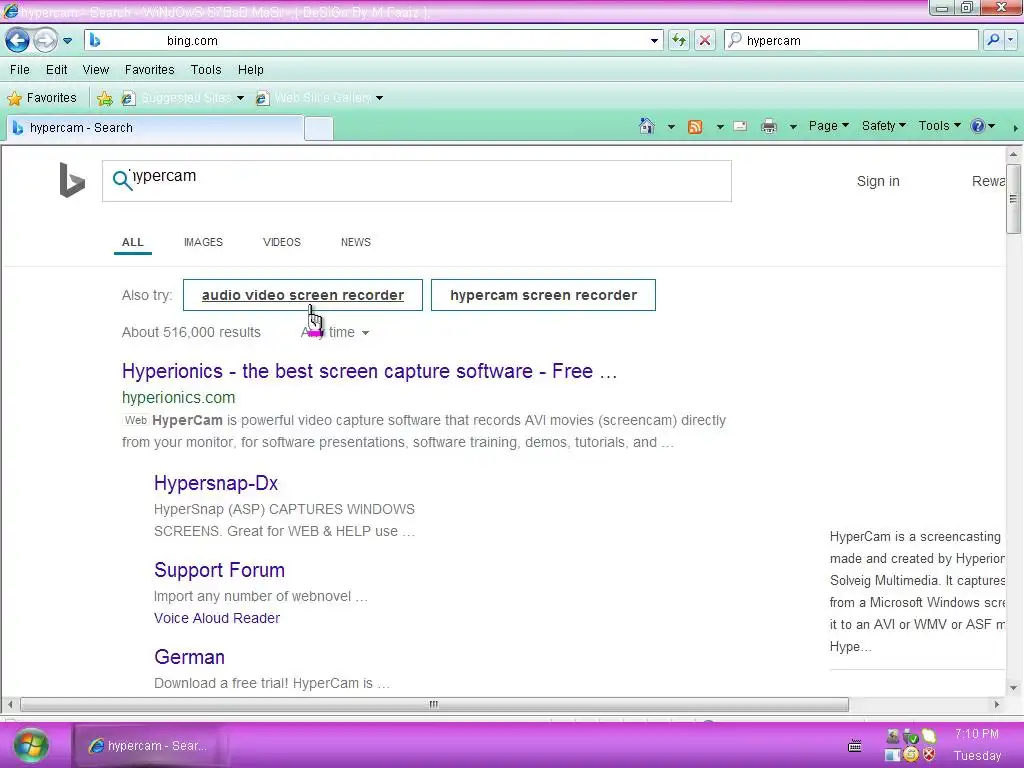Open the Tools menu in menu bar
This screenshot has width=1024, height=768.
206,69
